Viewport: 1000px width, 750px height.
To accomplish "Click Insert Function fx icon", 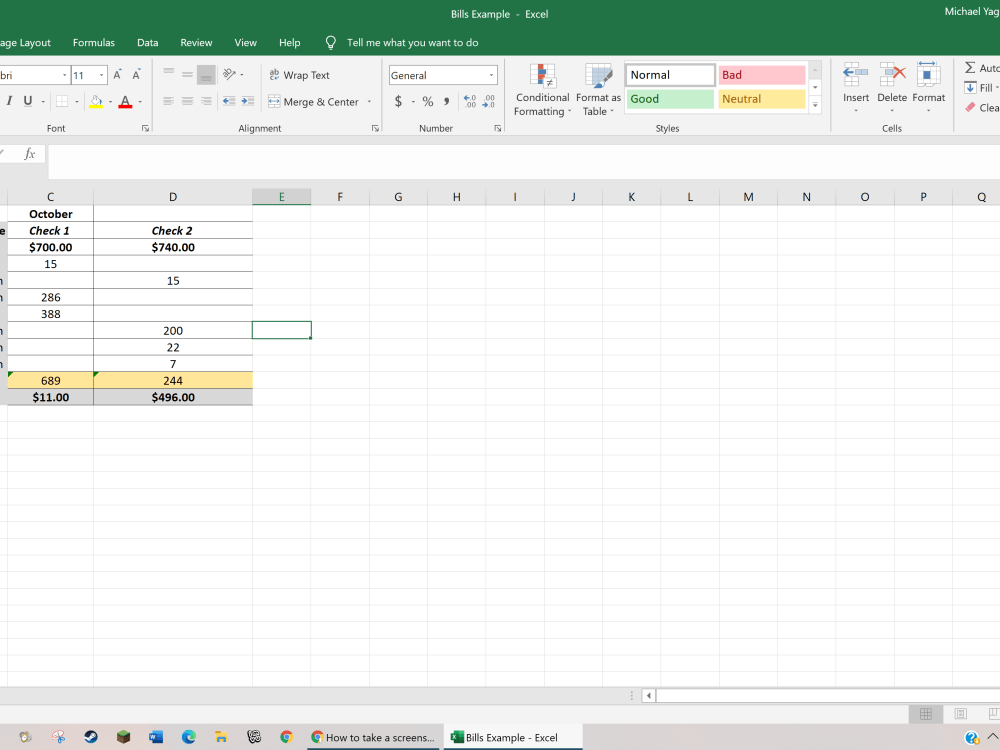I will click(29, 154).
